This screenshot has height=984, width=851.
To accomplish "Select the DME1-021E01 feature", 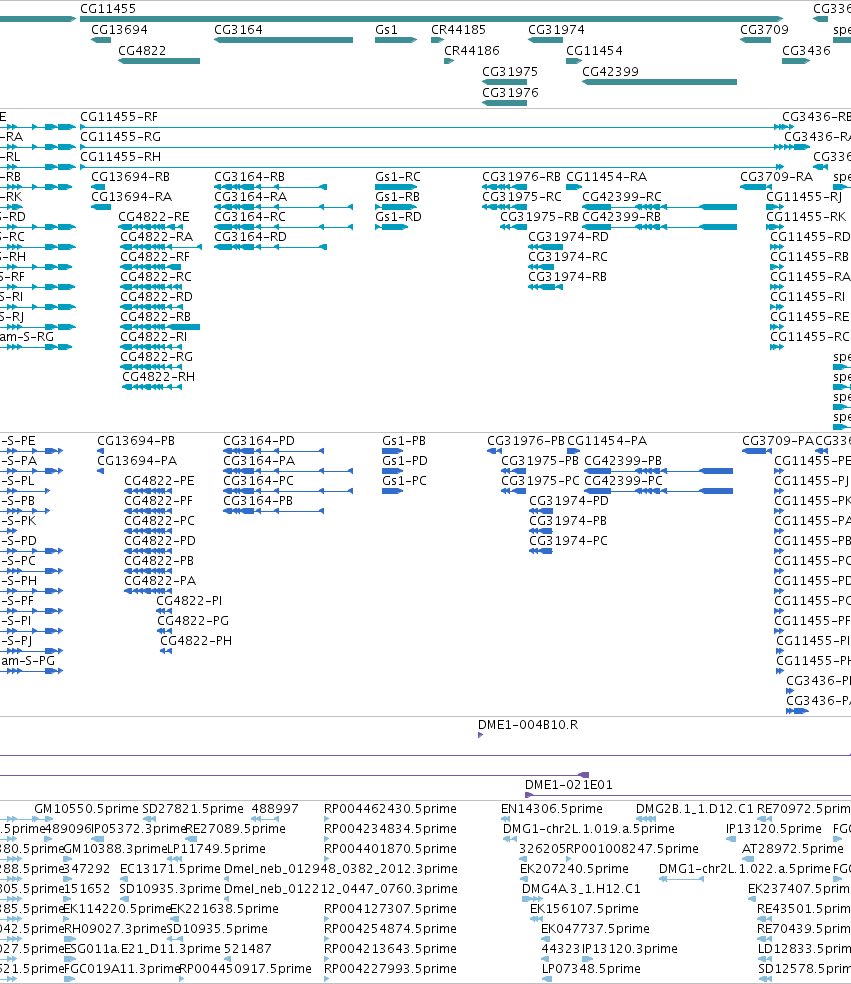I will click(x=568, y=784).
